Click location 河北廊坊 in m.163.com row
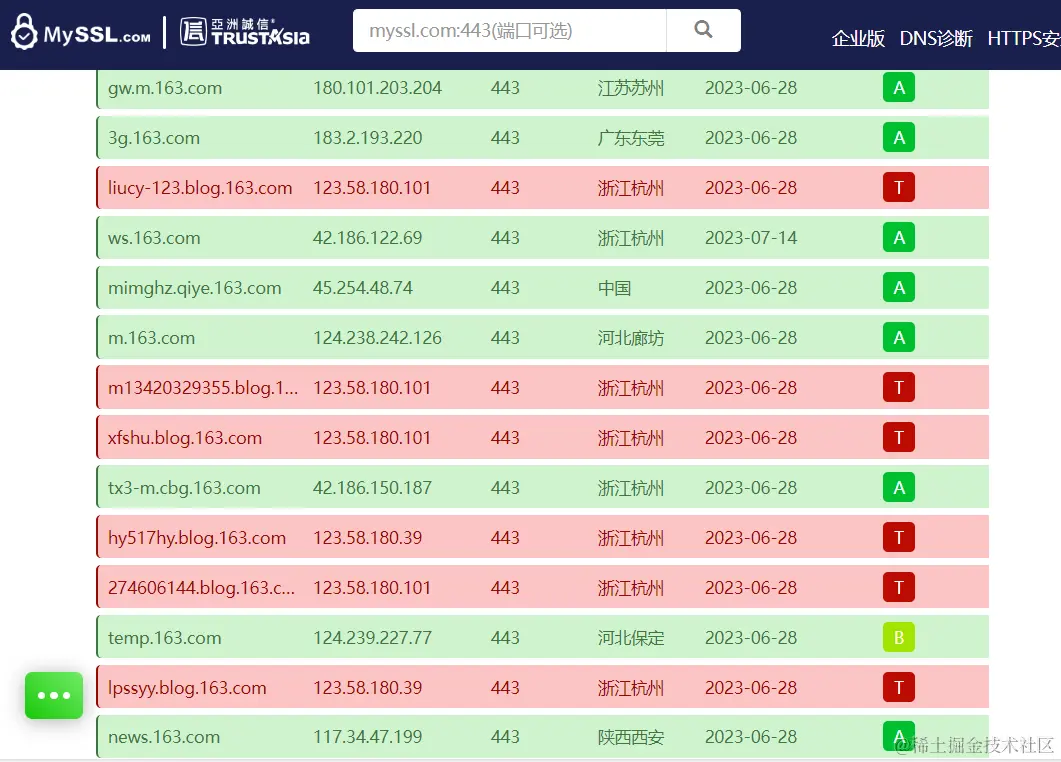The width and height of the screenshot is (1061, 762). tap(631, 338)
